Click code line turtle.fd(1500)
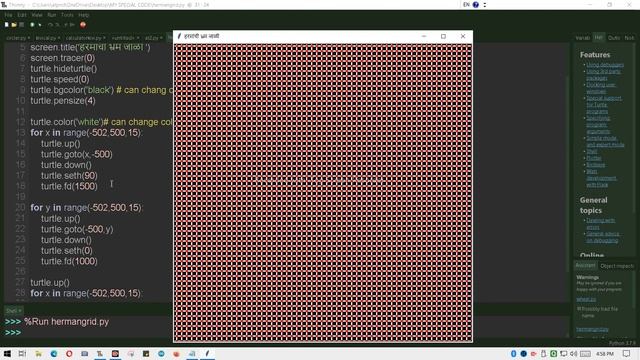 (x=69, y=187)
